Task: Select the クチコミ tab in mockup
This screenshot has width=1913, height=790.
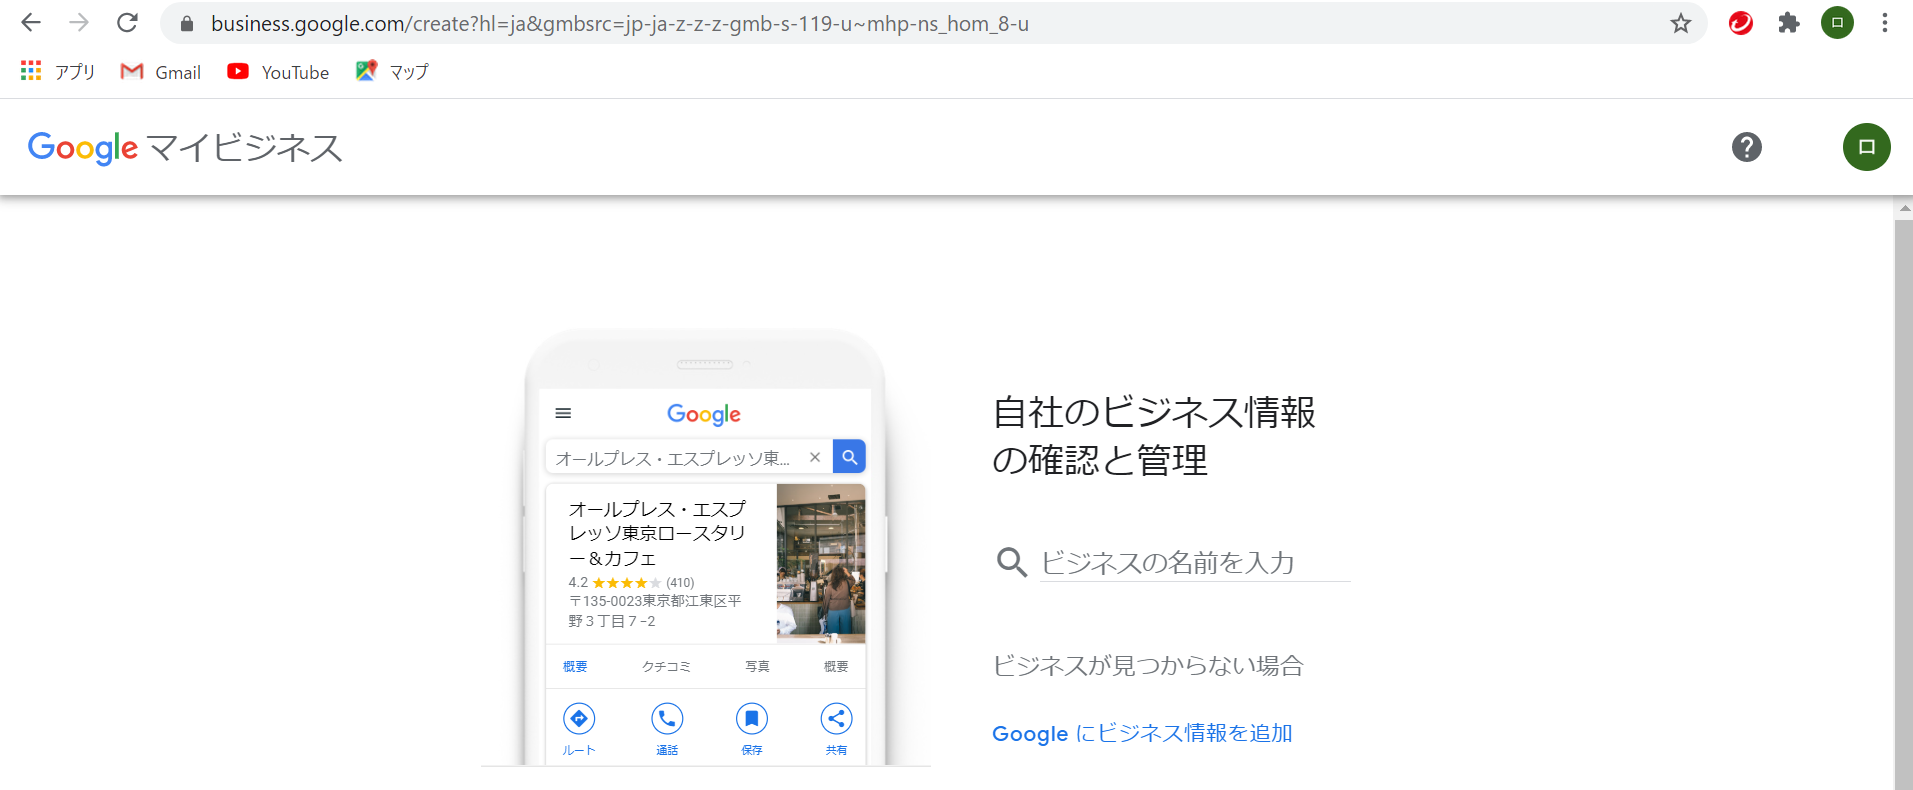Action: (x=666, y=666)
